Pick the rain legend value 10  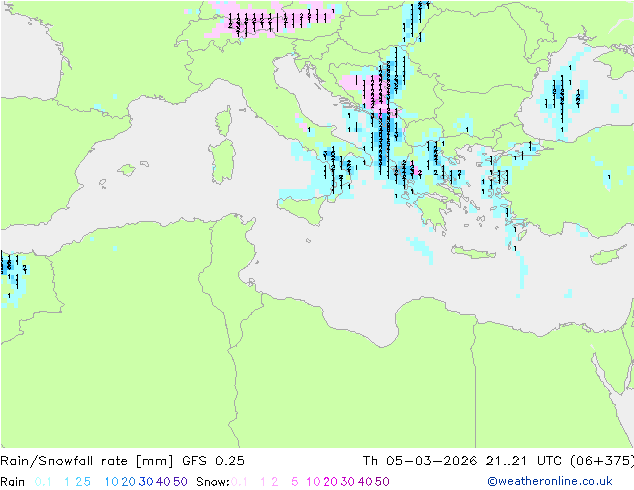(x=112, y=482)
